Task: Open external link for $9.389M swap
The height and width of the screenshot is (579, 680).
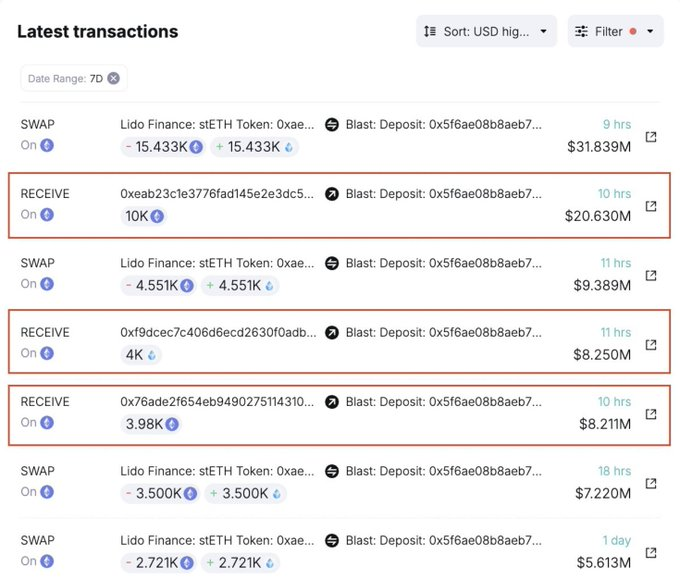Action: point(651,275)
